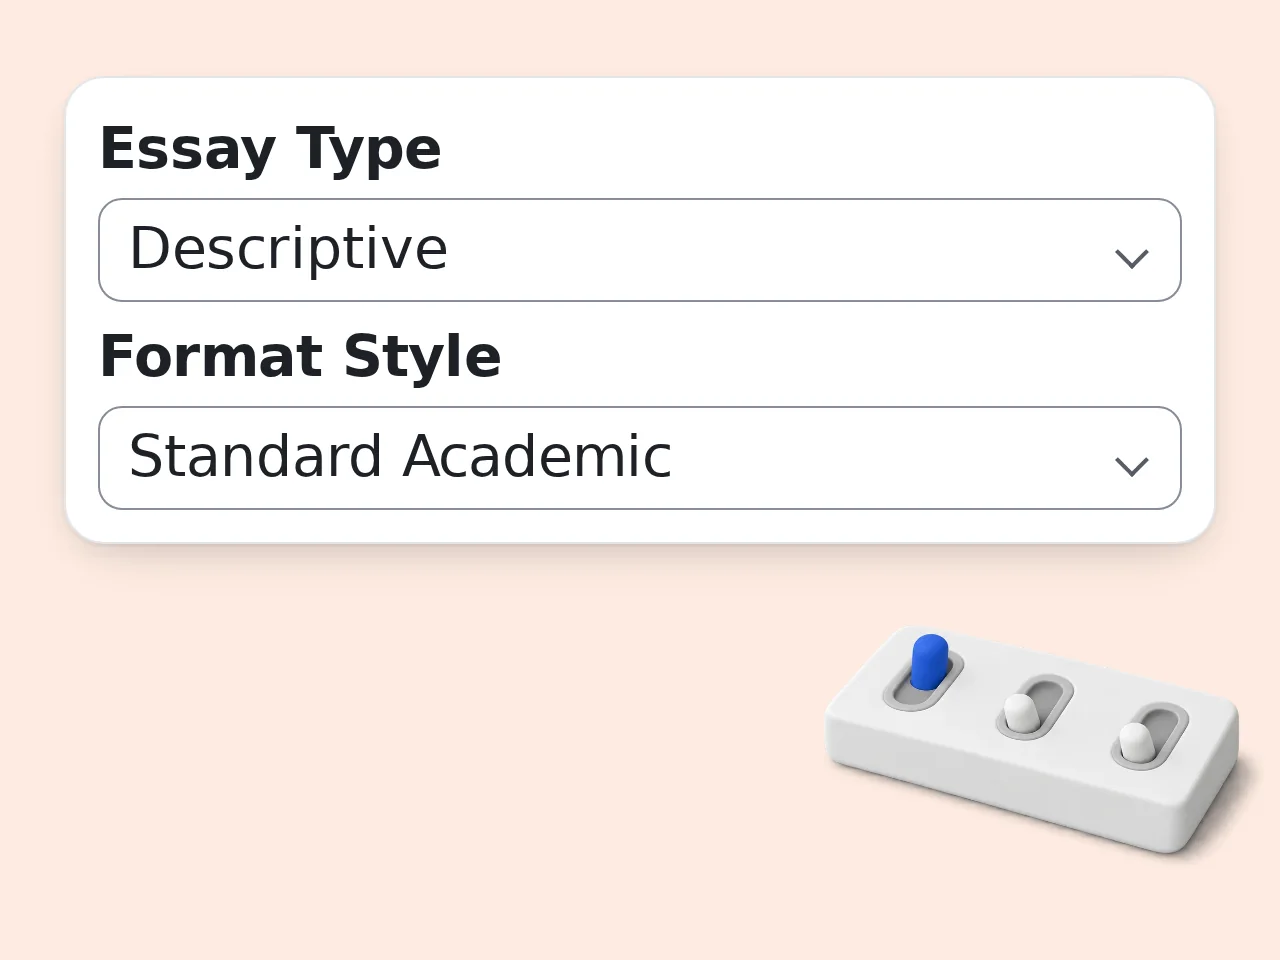Select the Descriptive text in the field
This screenshot has width=1280, height=960.
288,249
